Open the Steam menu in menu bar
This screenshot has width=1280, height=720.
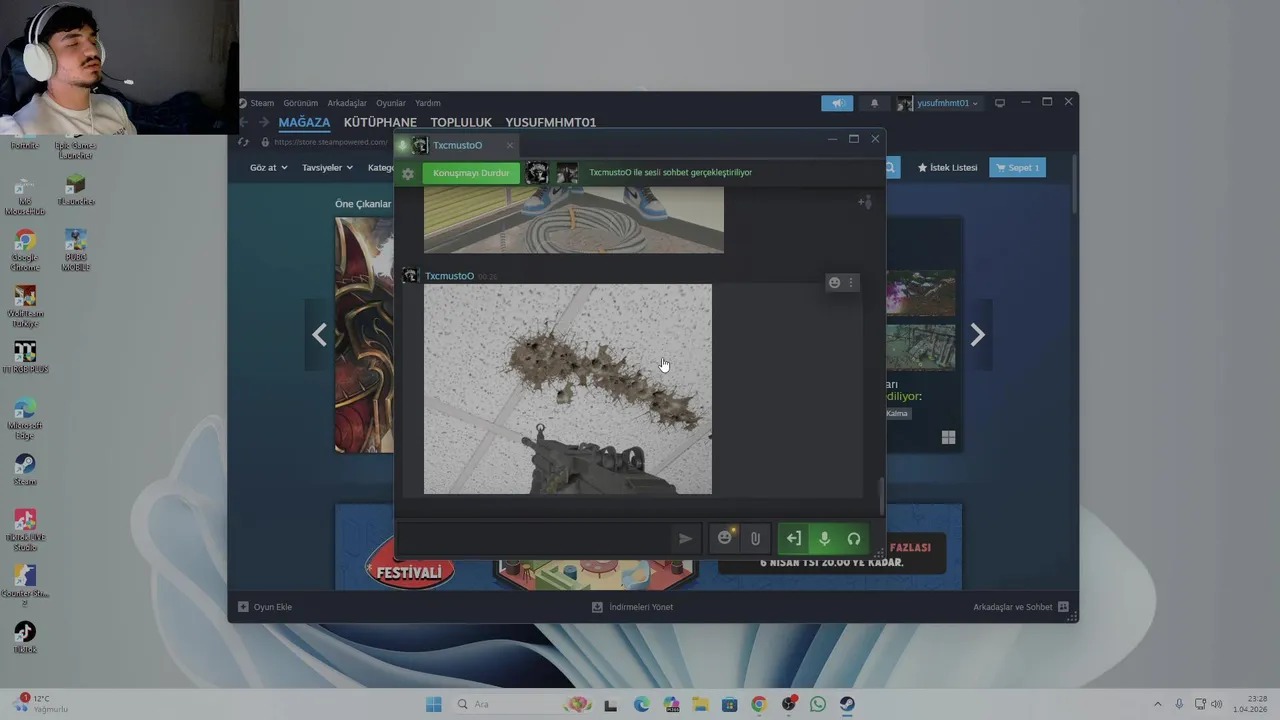262,103
